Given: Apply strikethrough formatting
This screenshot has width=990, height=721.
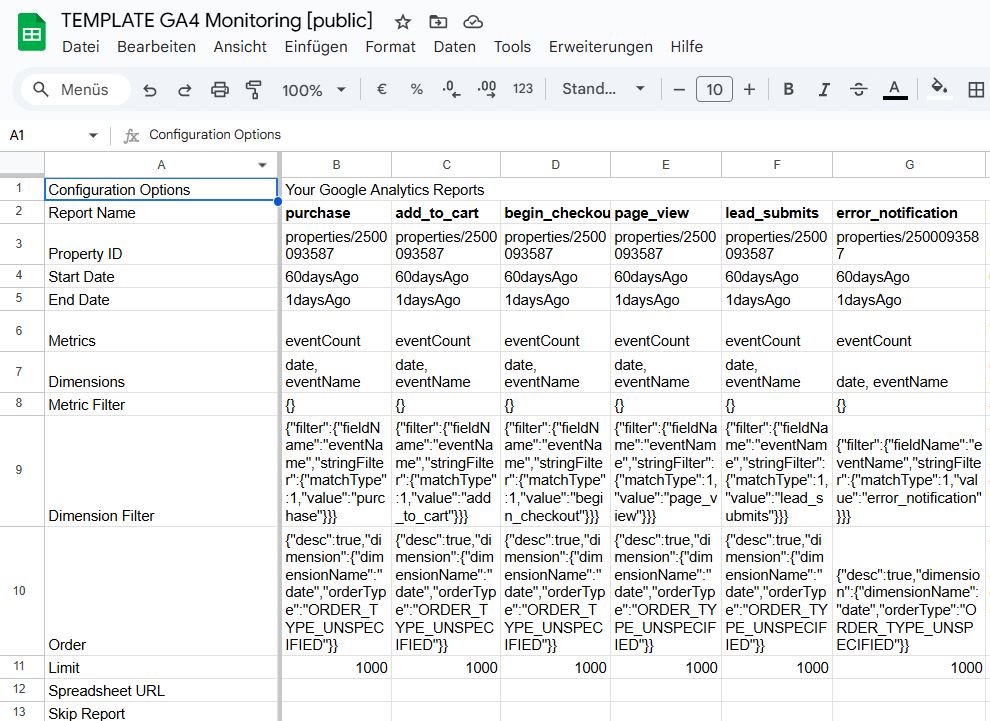Looking at the screenshot, I should [x=858, y=89].
